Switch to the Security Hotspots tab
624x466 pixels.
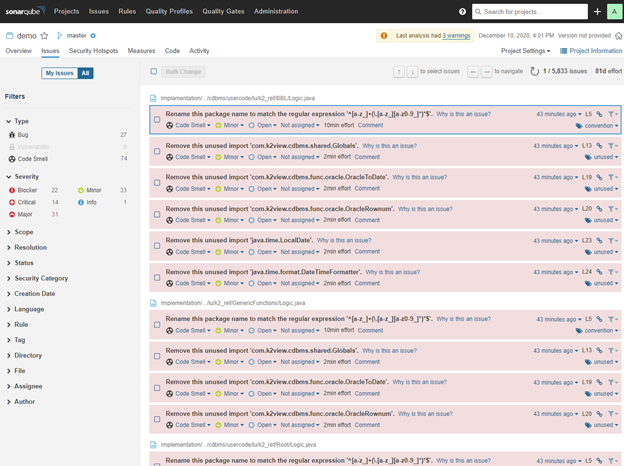95,50
